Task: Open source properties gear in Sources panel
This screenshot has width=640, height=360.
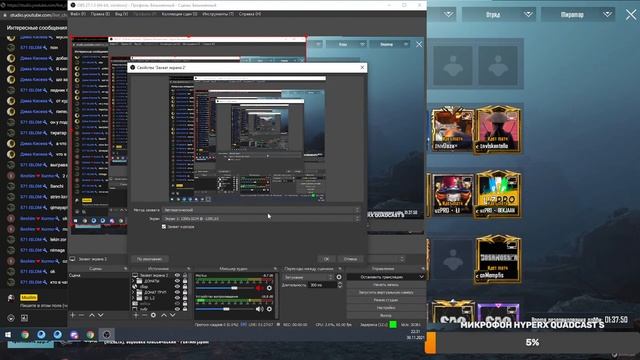Action: (x=153, y=315)
